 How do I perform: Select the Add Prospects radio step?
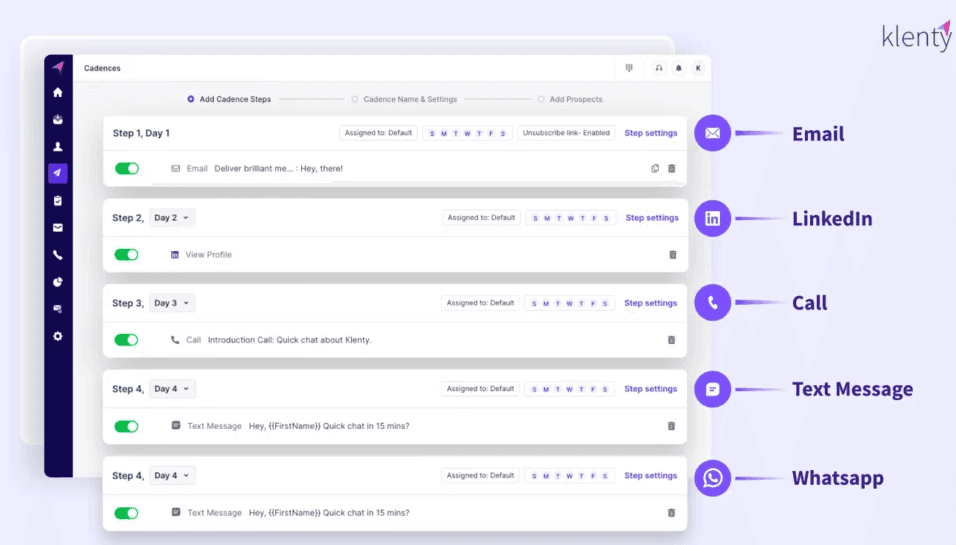pos(541,99)
